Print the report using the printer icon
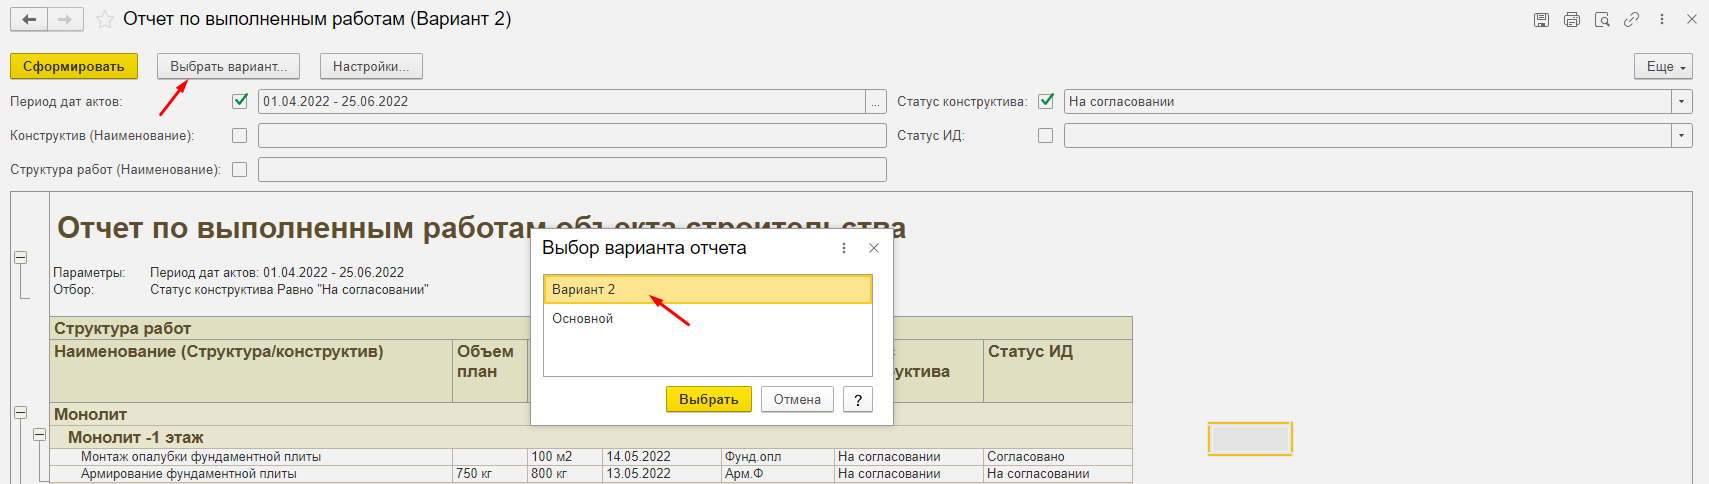Screen dimensions: 1709x484 1572,20
